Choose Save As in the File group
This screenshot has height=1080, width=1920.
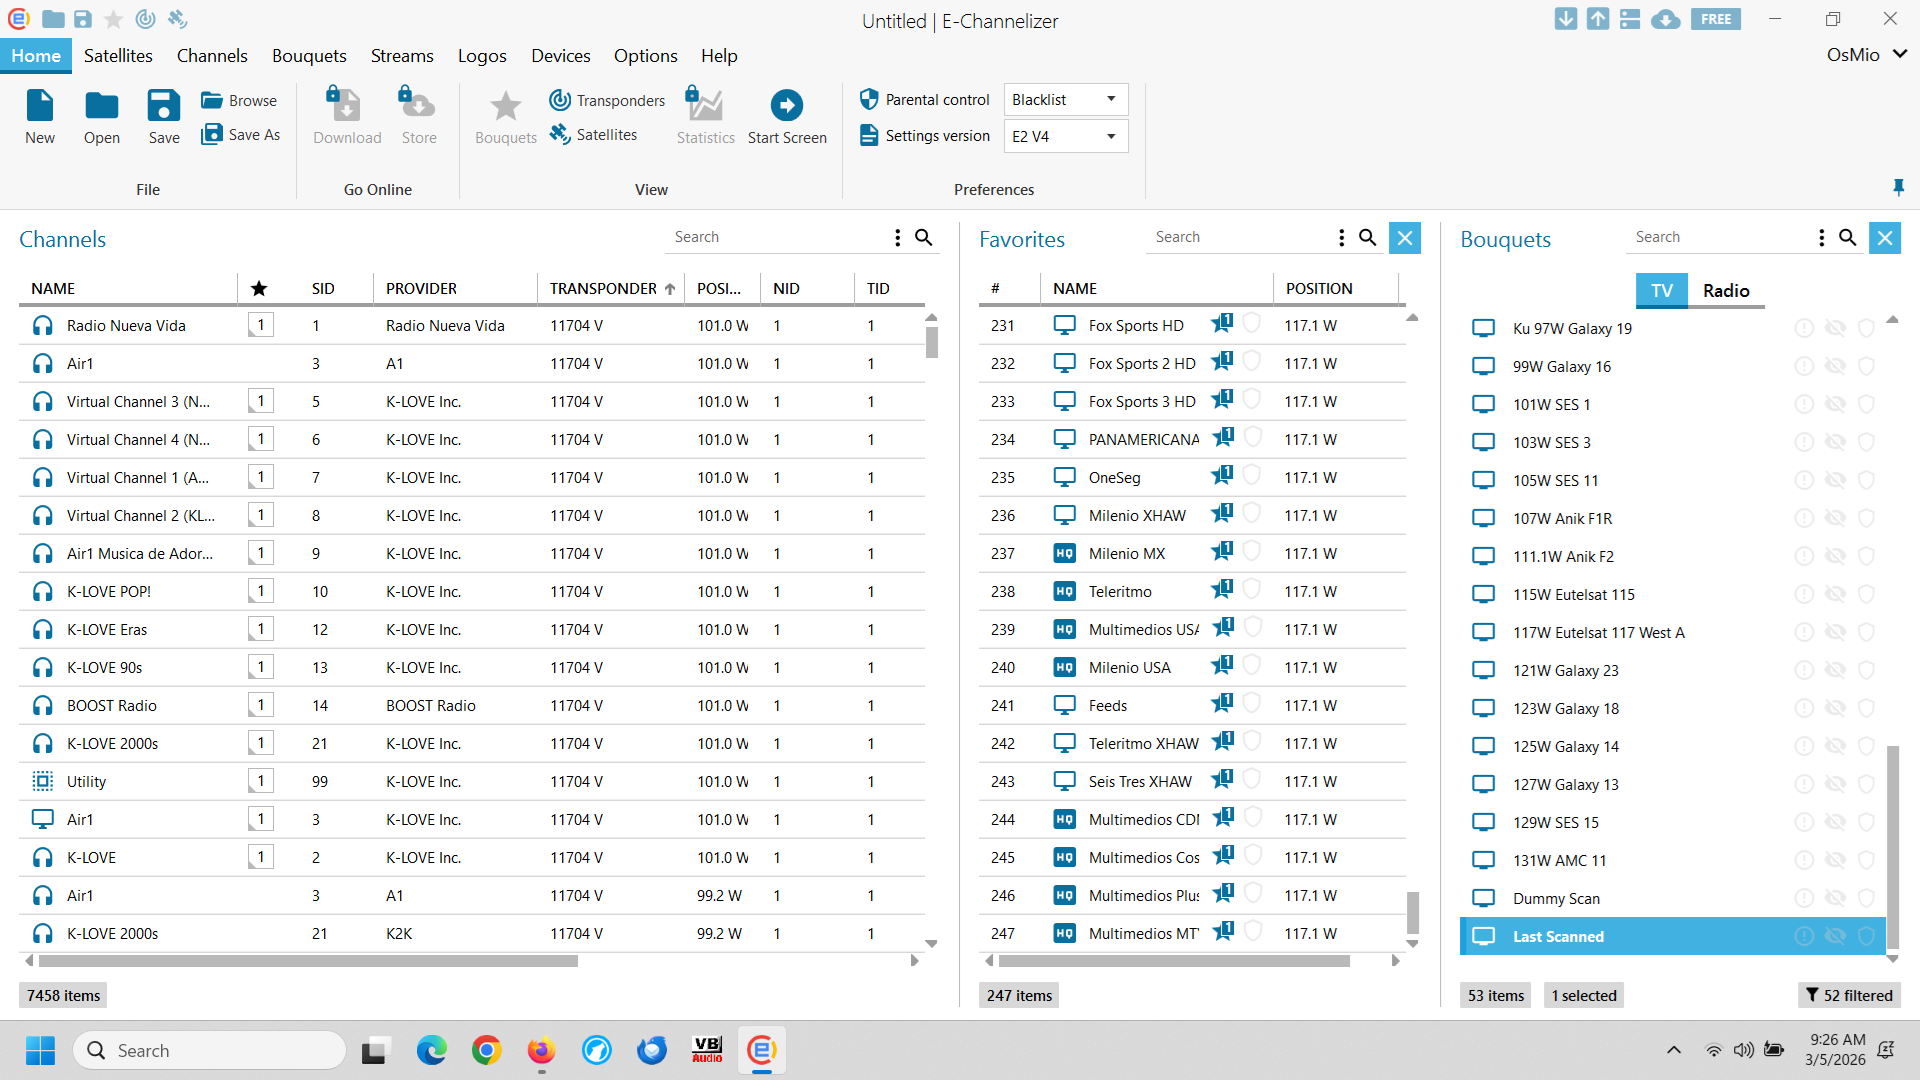241,134
